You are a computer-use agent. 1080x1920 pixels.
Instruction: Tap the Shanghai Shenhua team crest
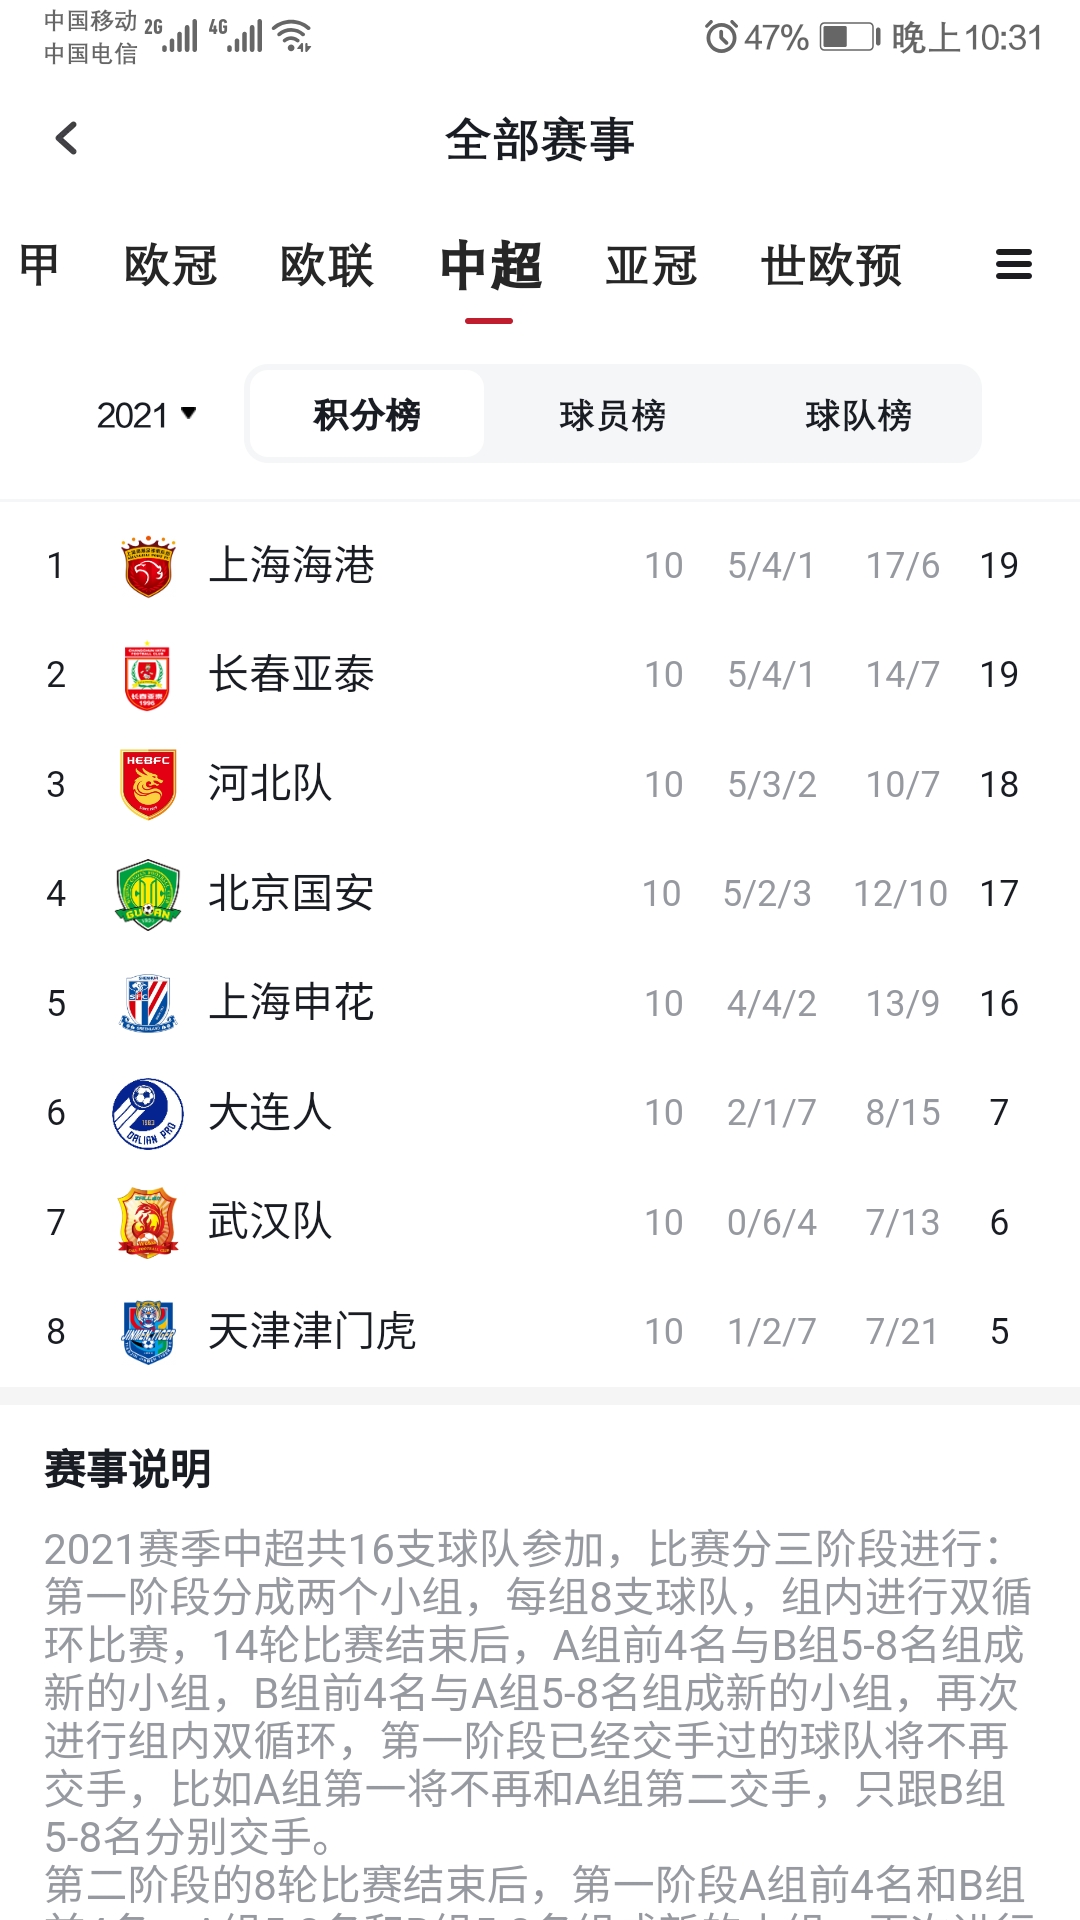pos(148,1003)
